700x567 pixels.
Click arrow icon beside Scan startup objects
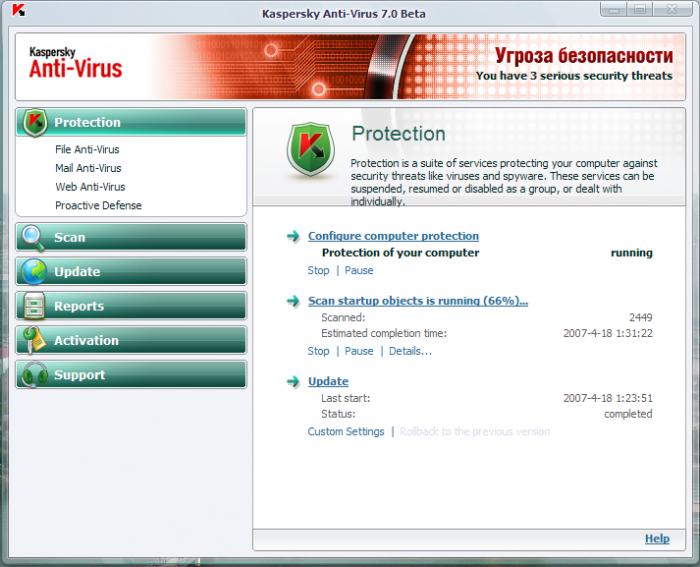[x=293, y=300]
